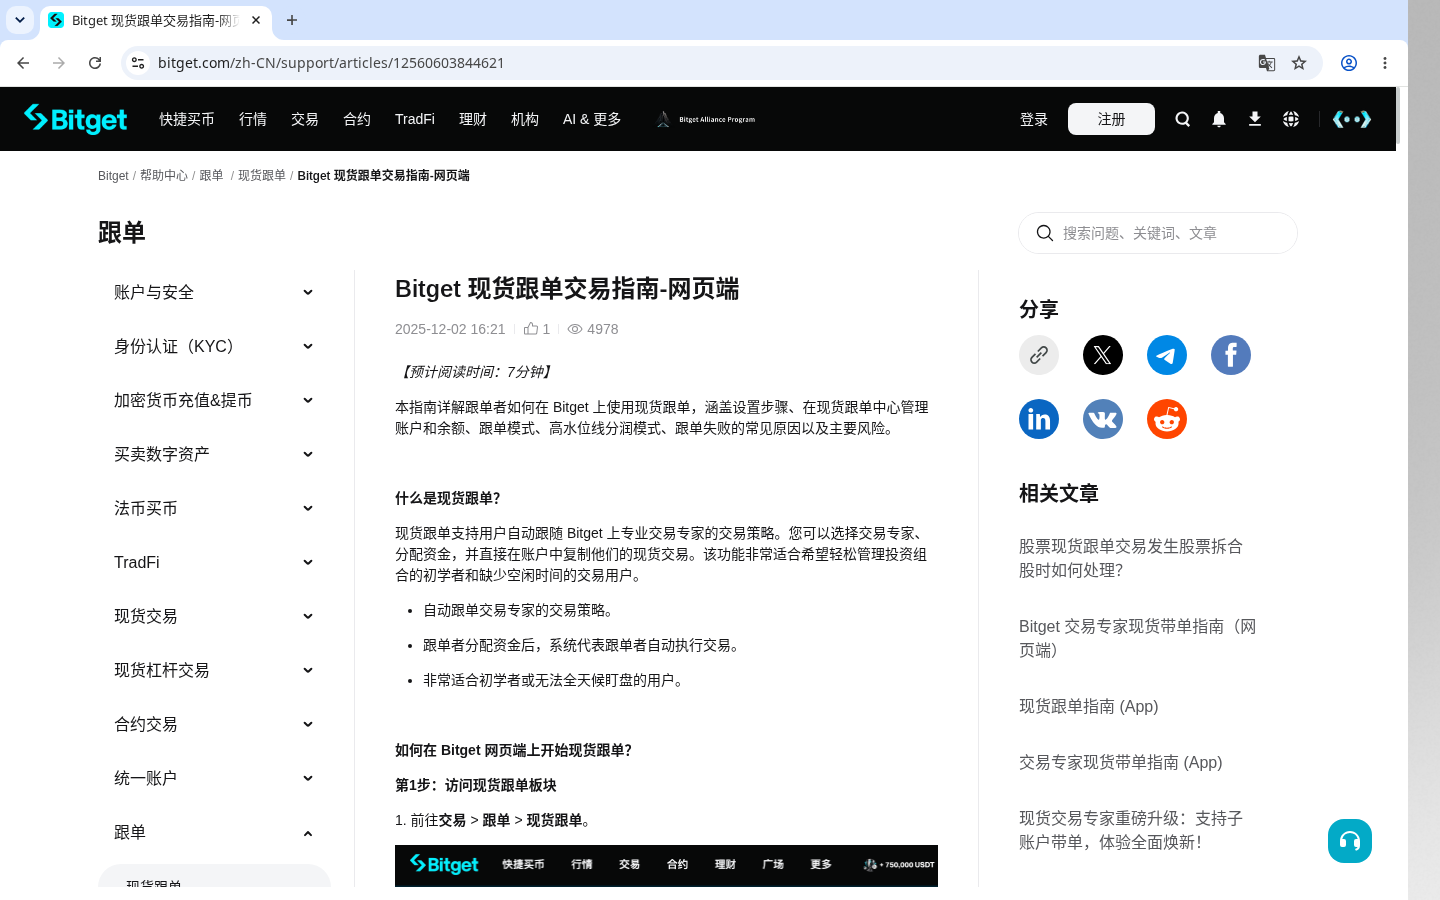Reload the page
Viewport: 1440px width, 900px height.
[95, 63]
